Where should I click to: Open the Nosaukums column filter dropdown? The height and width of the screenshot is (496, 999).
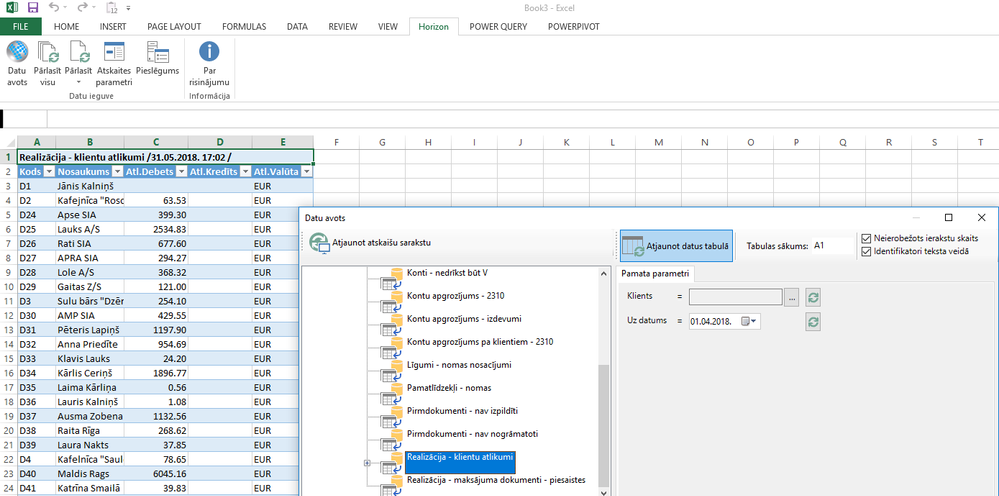(x=117, y=172)
